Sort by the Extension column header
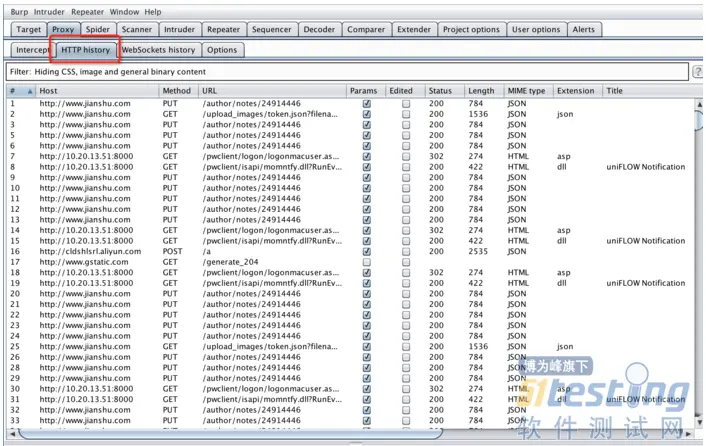The image size is (706, 446). [x=577, y=91]
